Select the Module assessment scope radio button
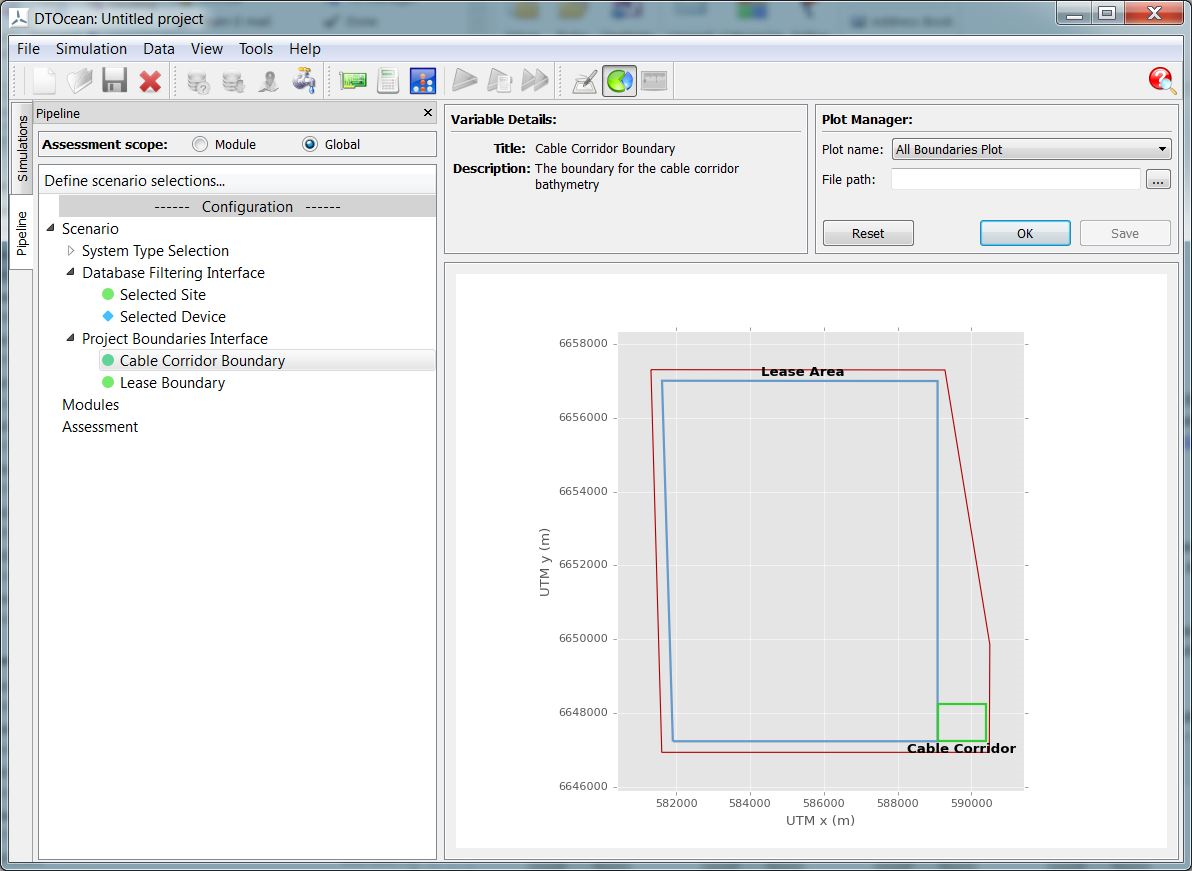 tap(200, 144)
